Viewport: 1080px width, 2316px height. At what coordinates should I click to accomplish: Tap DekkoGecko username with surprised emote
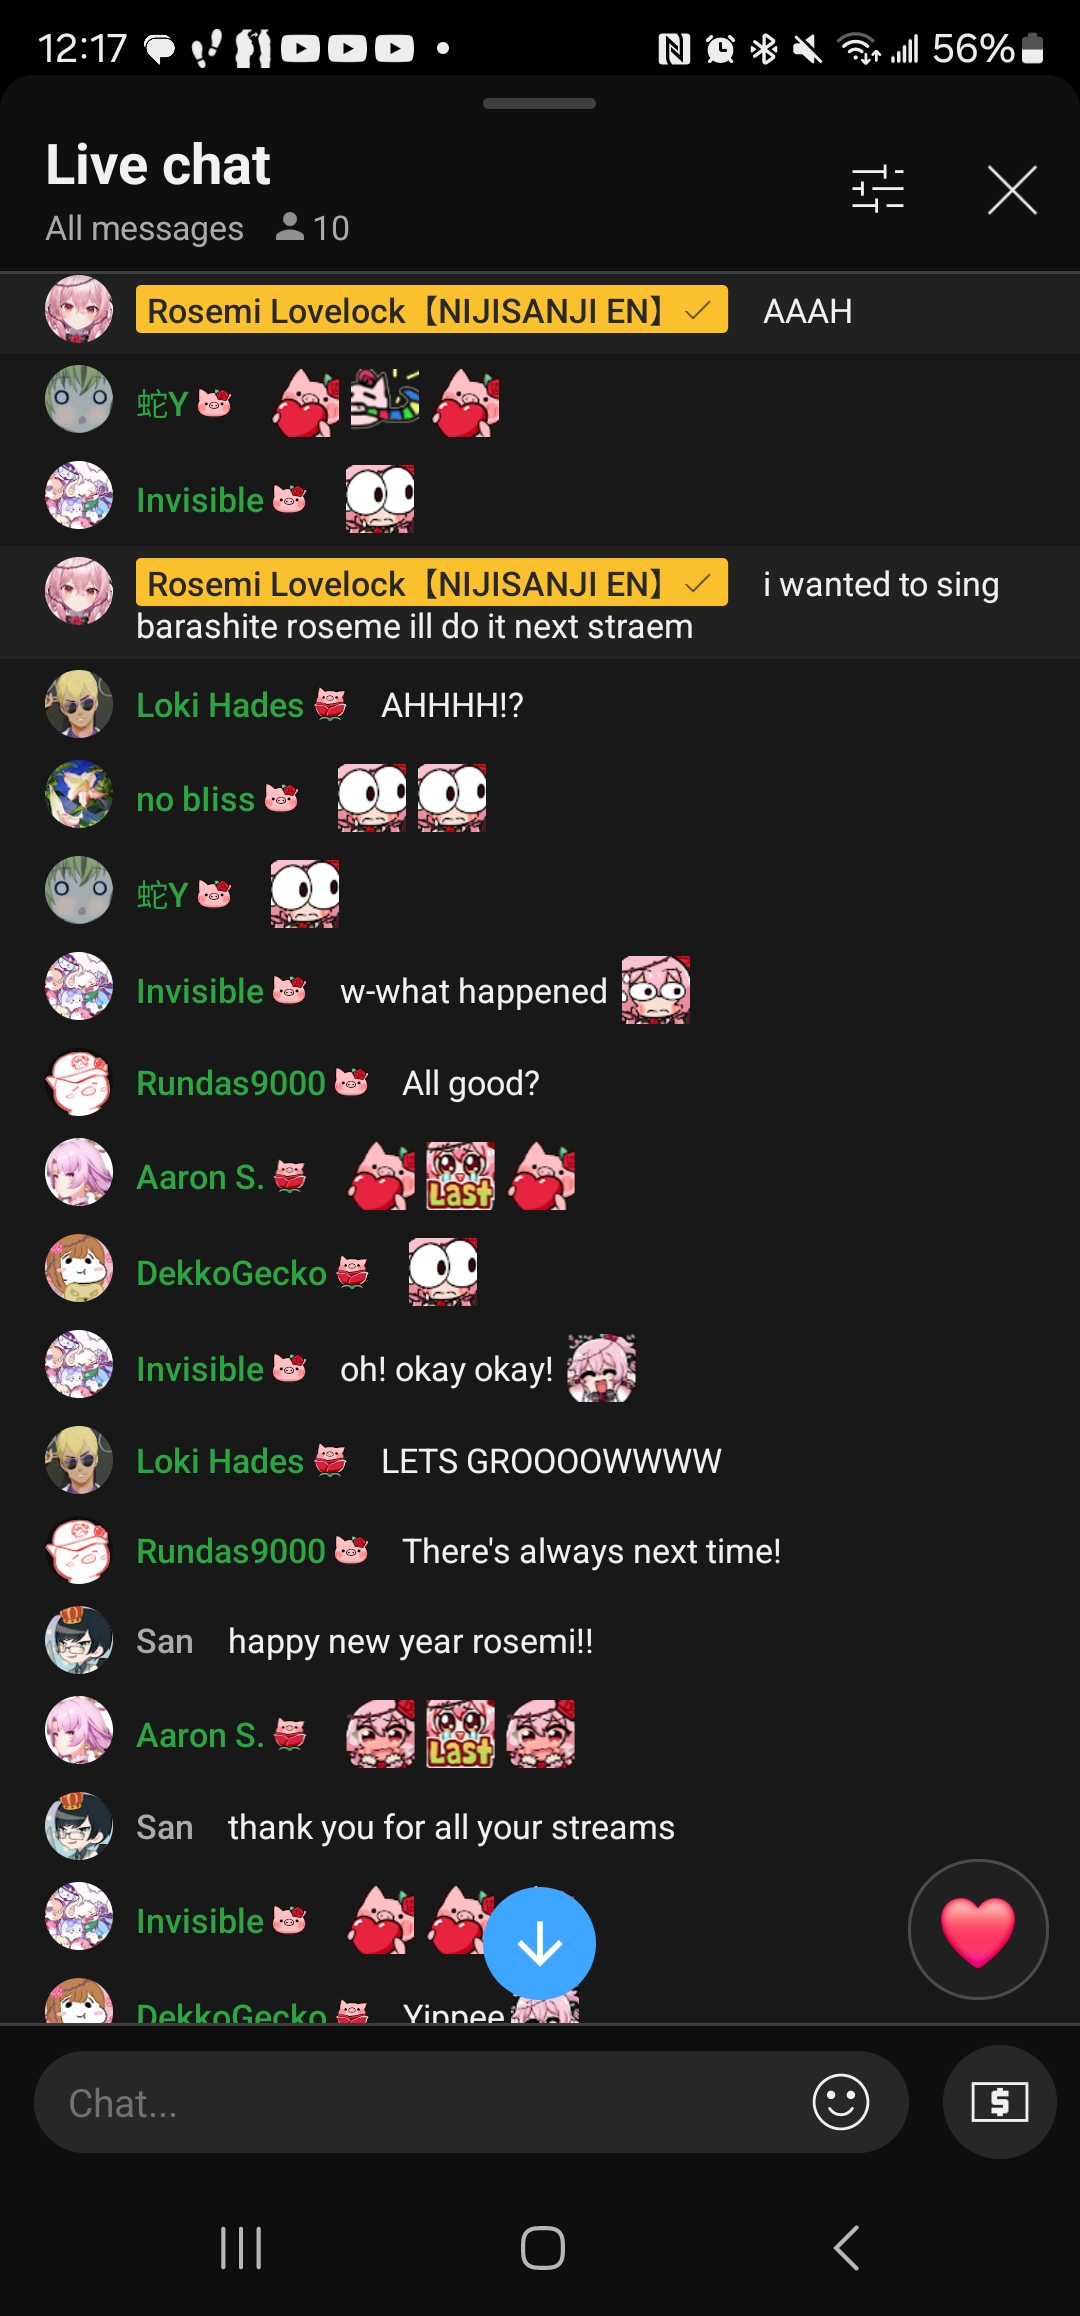231,1273
